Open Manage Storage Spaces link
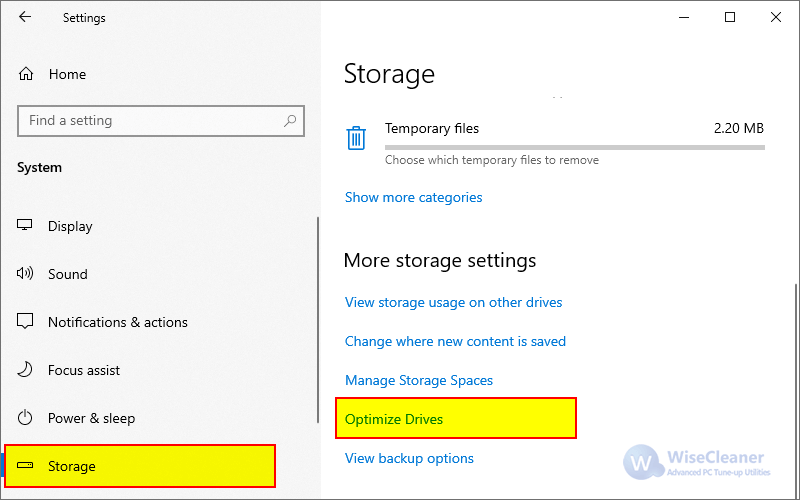 [x=419, y=381]
